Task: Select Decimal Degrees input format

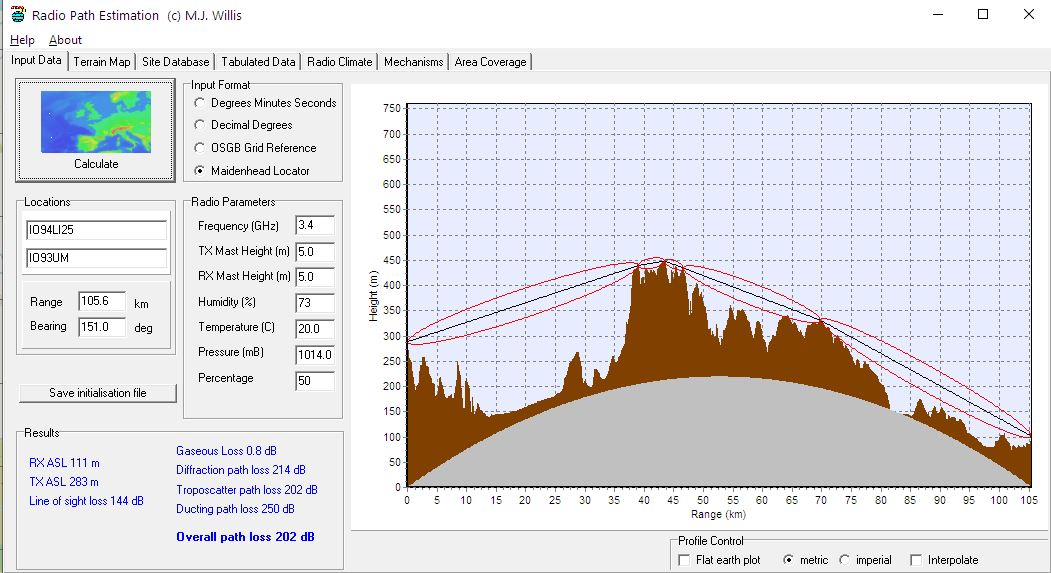Action: [x=201, y=125]
